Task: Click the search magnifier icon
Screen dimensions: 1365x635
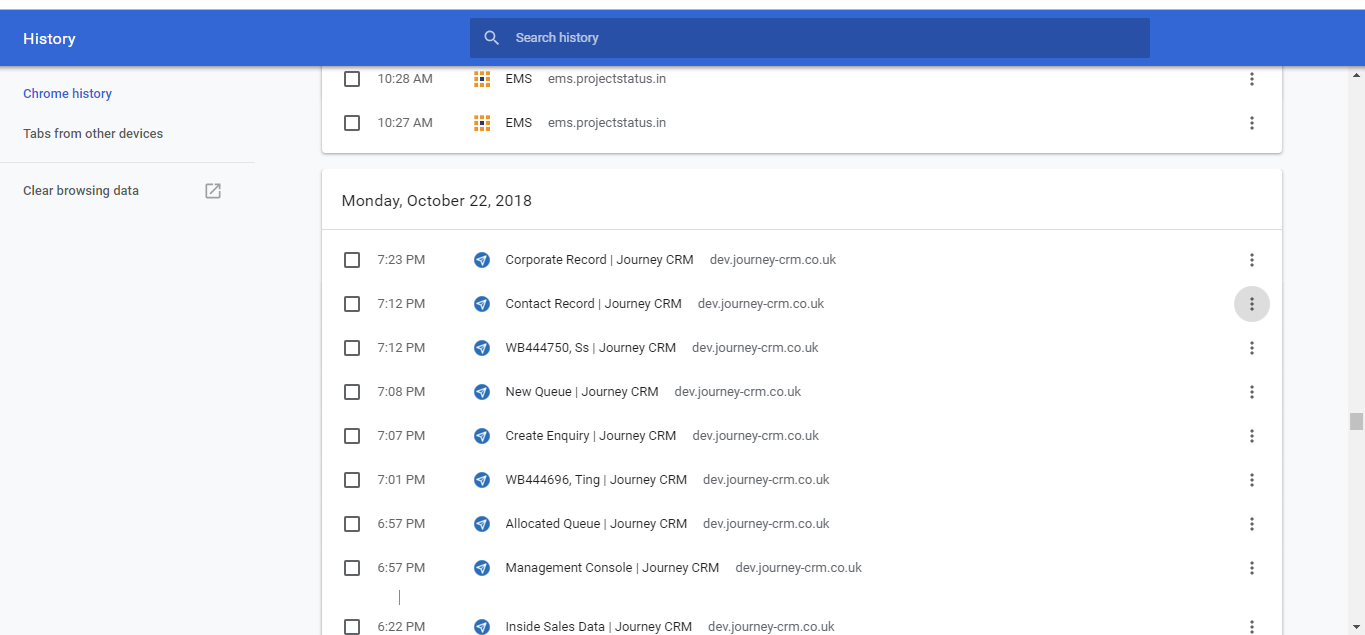Action: 491,38
